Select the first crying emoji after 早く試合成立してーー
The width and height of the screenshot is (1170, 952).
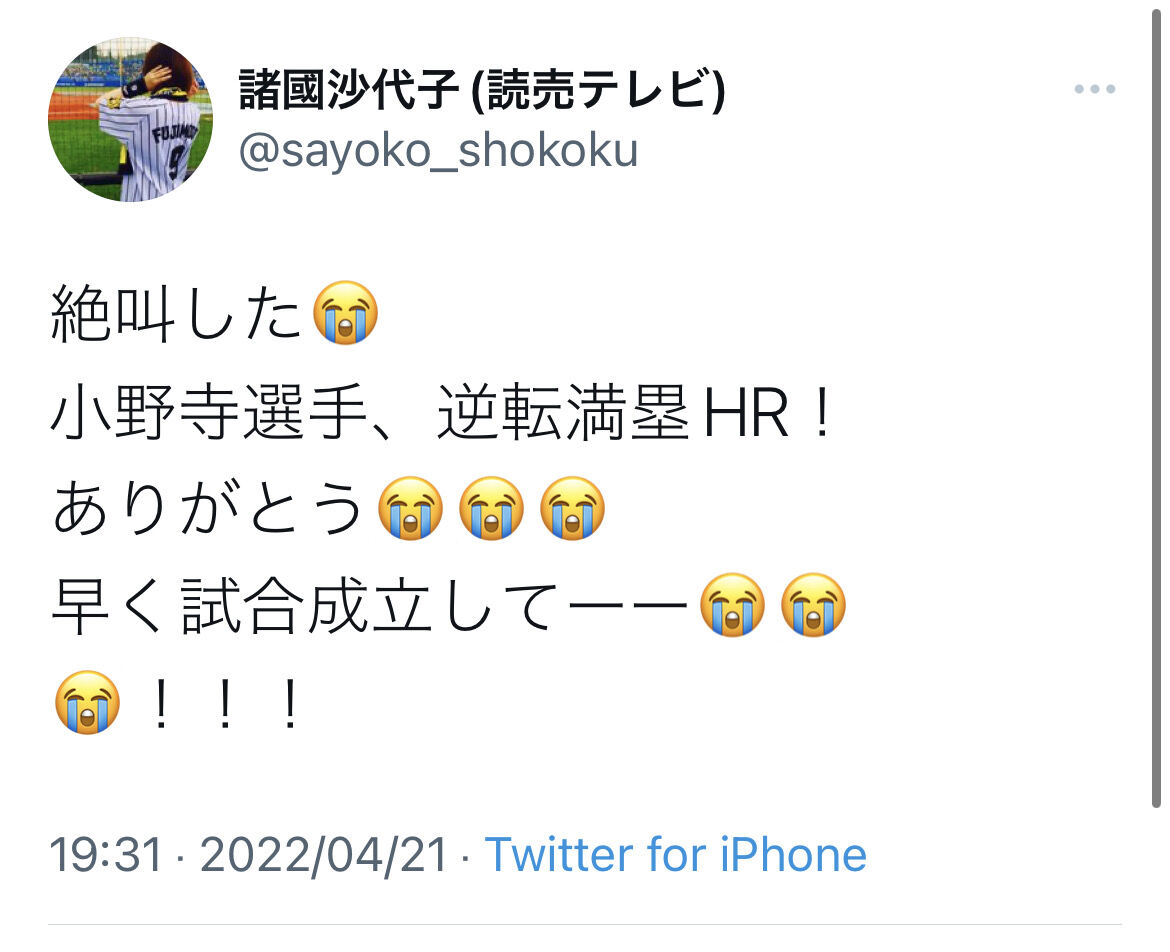[x=732, y=605]
